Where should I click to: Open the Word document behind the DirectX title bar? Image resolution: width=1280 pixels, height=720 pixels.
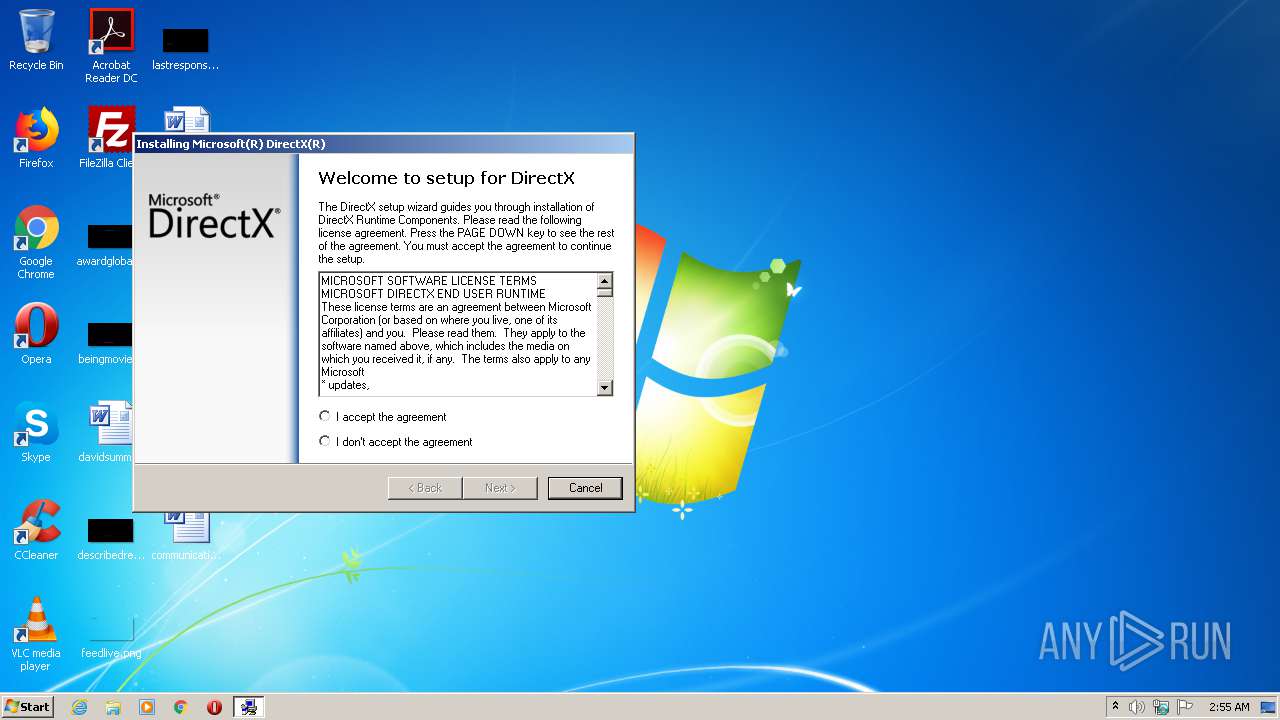tap(187, 119)
